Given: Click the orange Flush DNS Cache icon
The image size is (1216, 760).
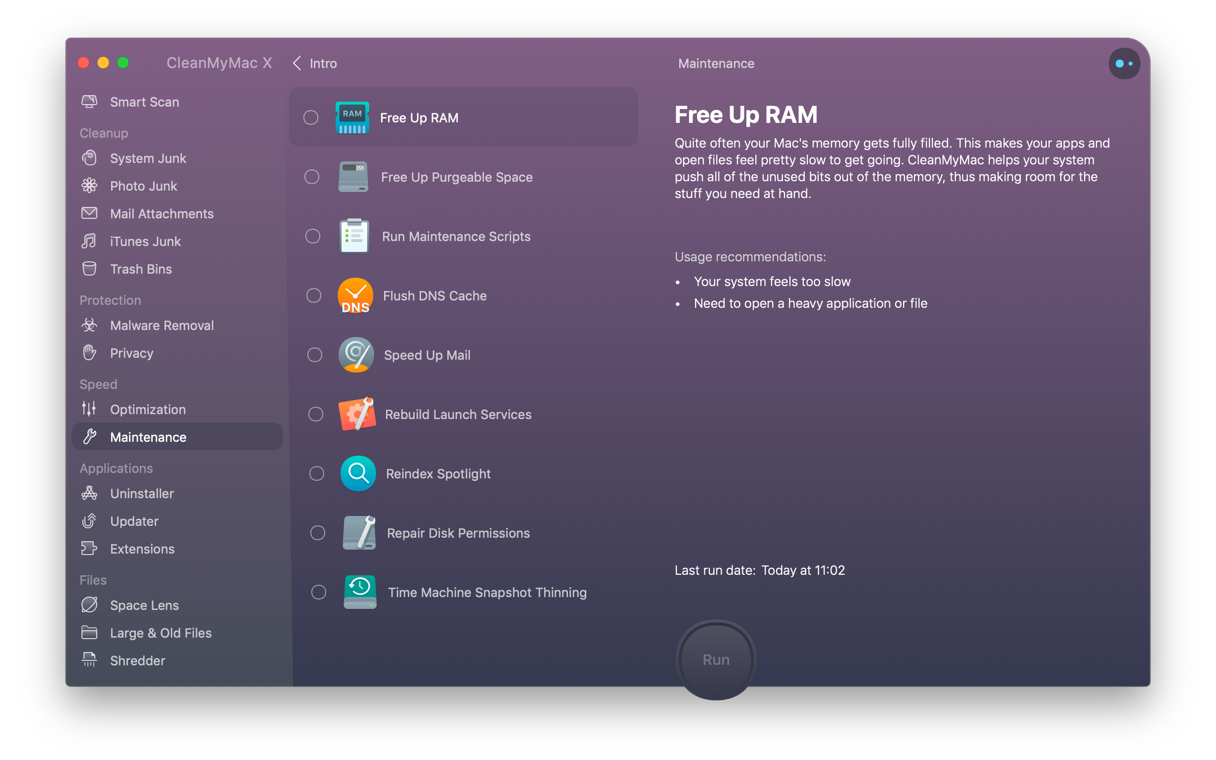Looking at the screenshot, I should [355, 295].
